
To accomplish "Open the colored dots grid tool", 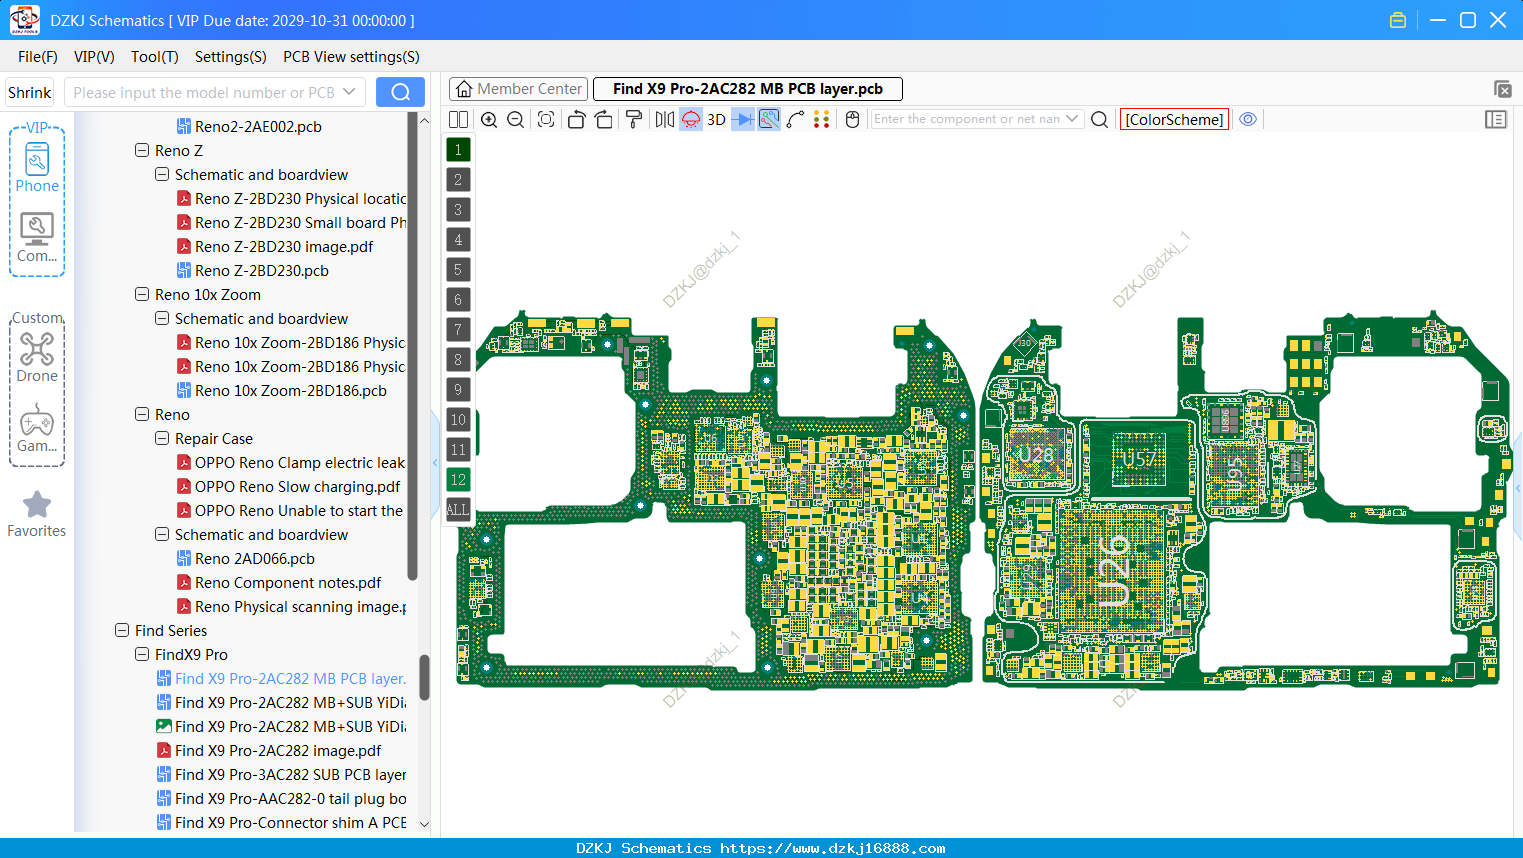I will [822, 119].
